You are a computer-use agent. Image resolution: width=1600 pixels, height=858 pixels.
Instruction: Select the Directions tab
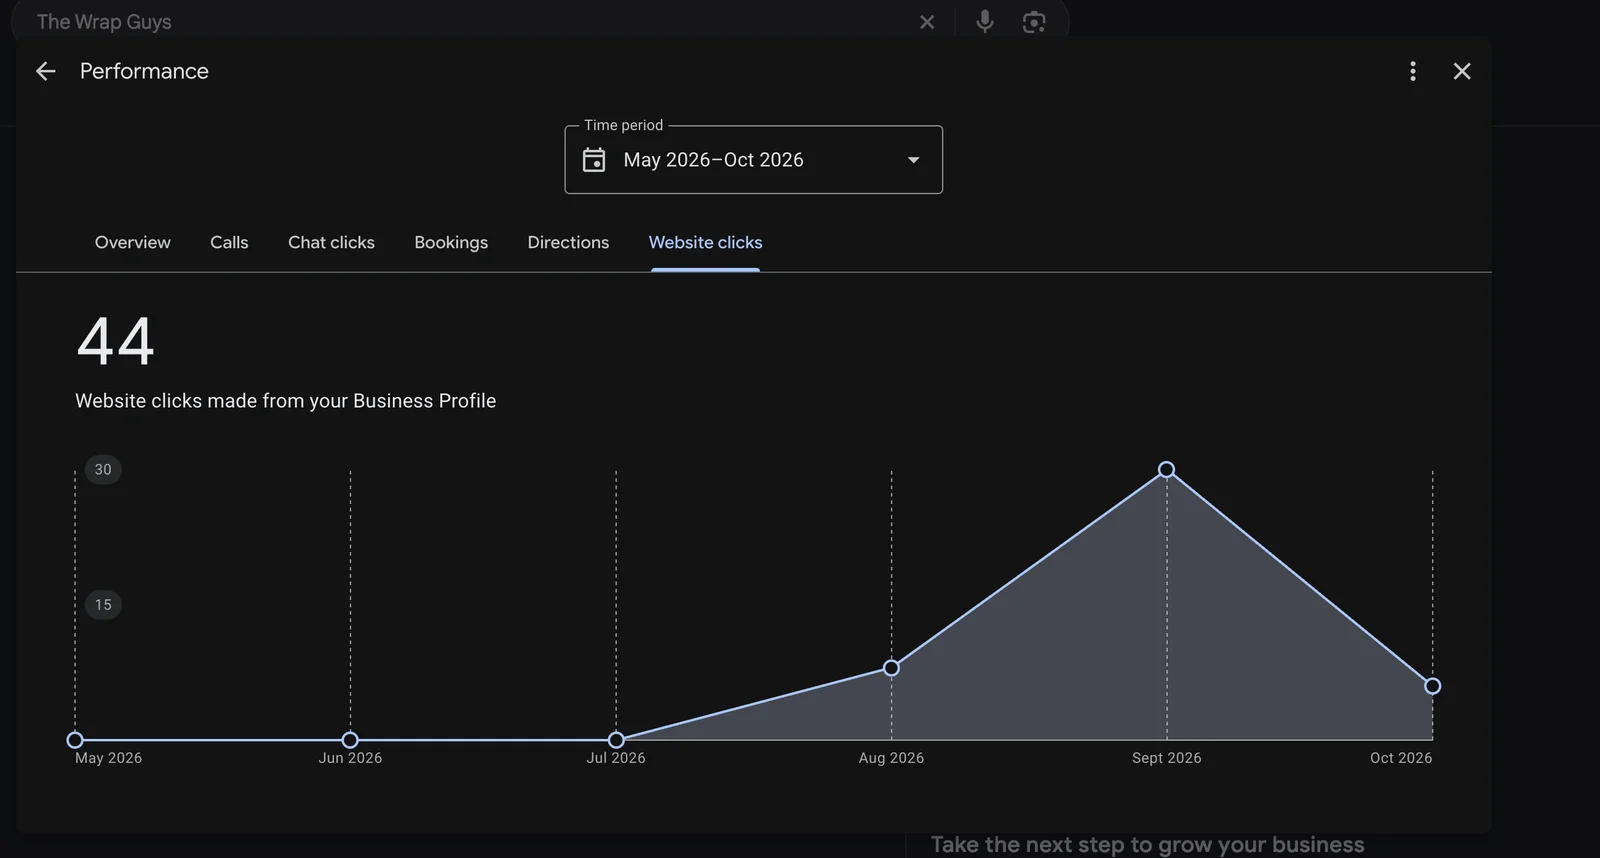(568, 242)
